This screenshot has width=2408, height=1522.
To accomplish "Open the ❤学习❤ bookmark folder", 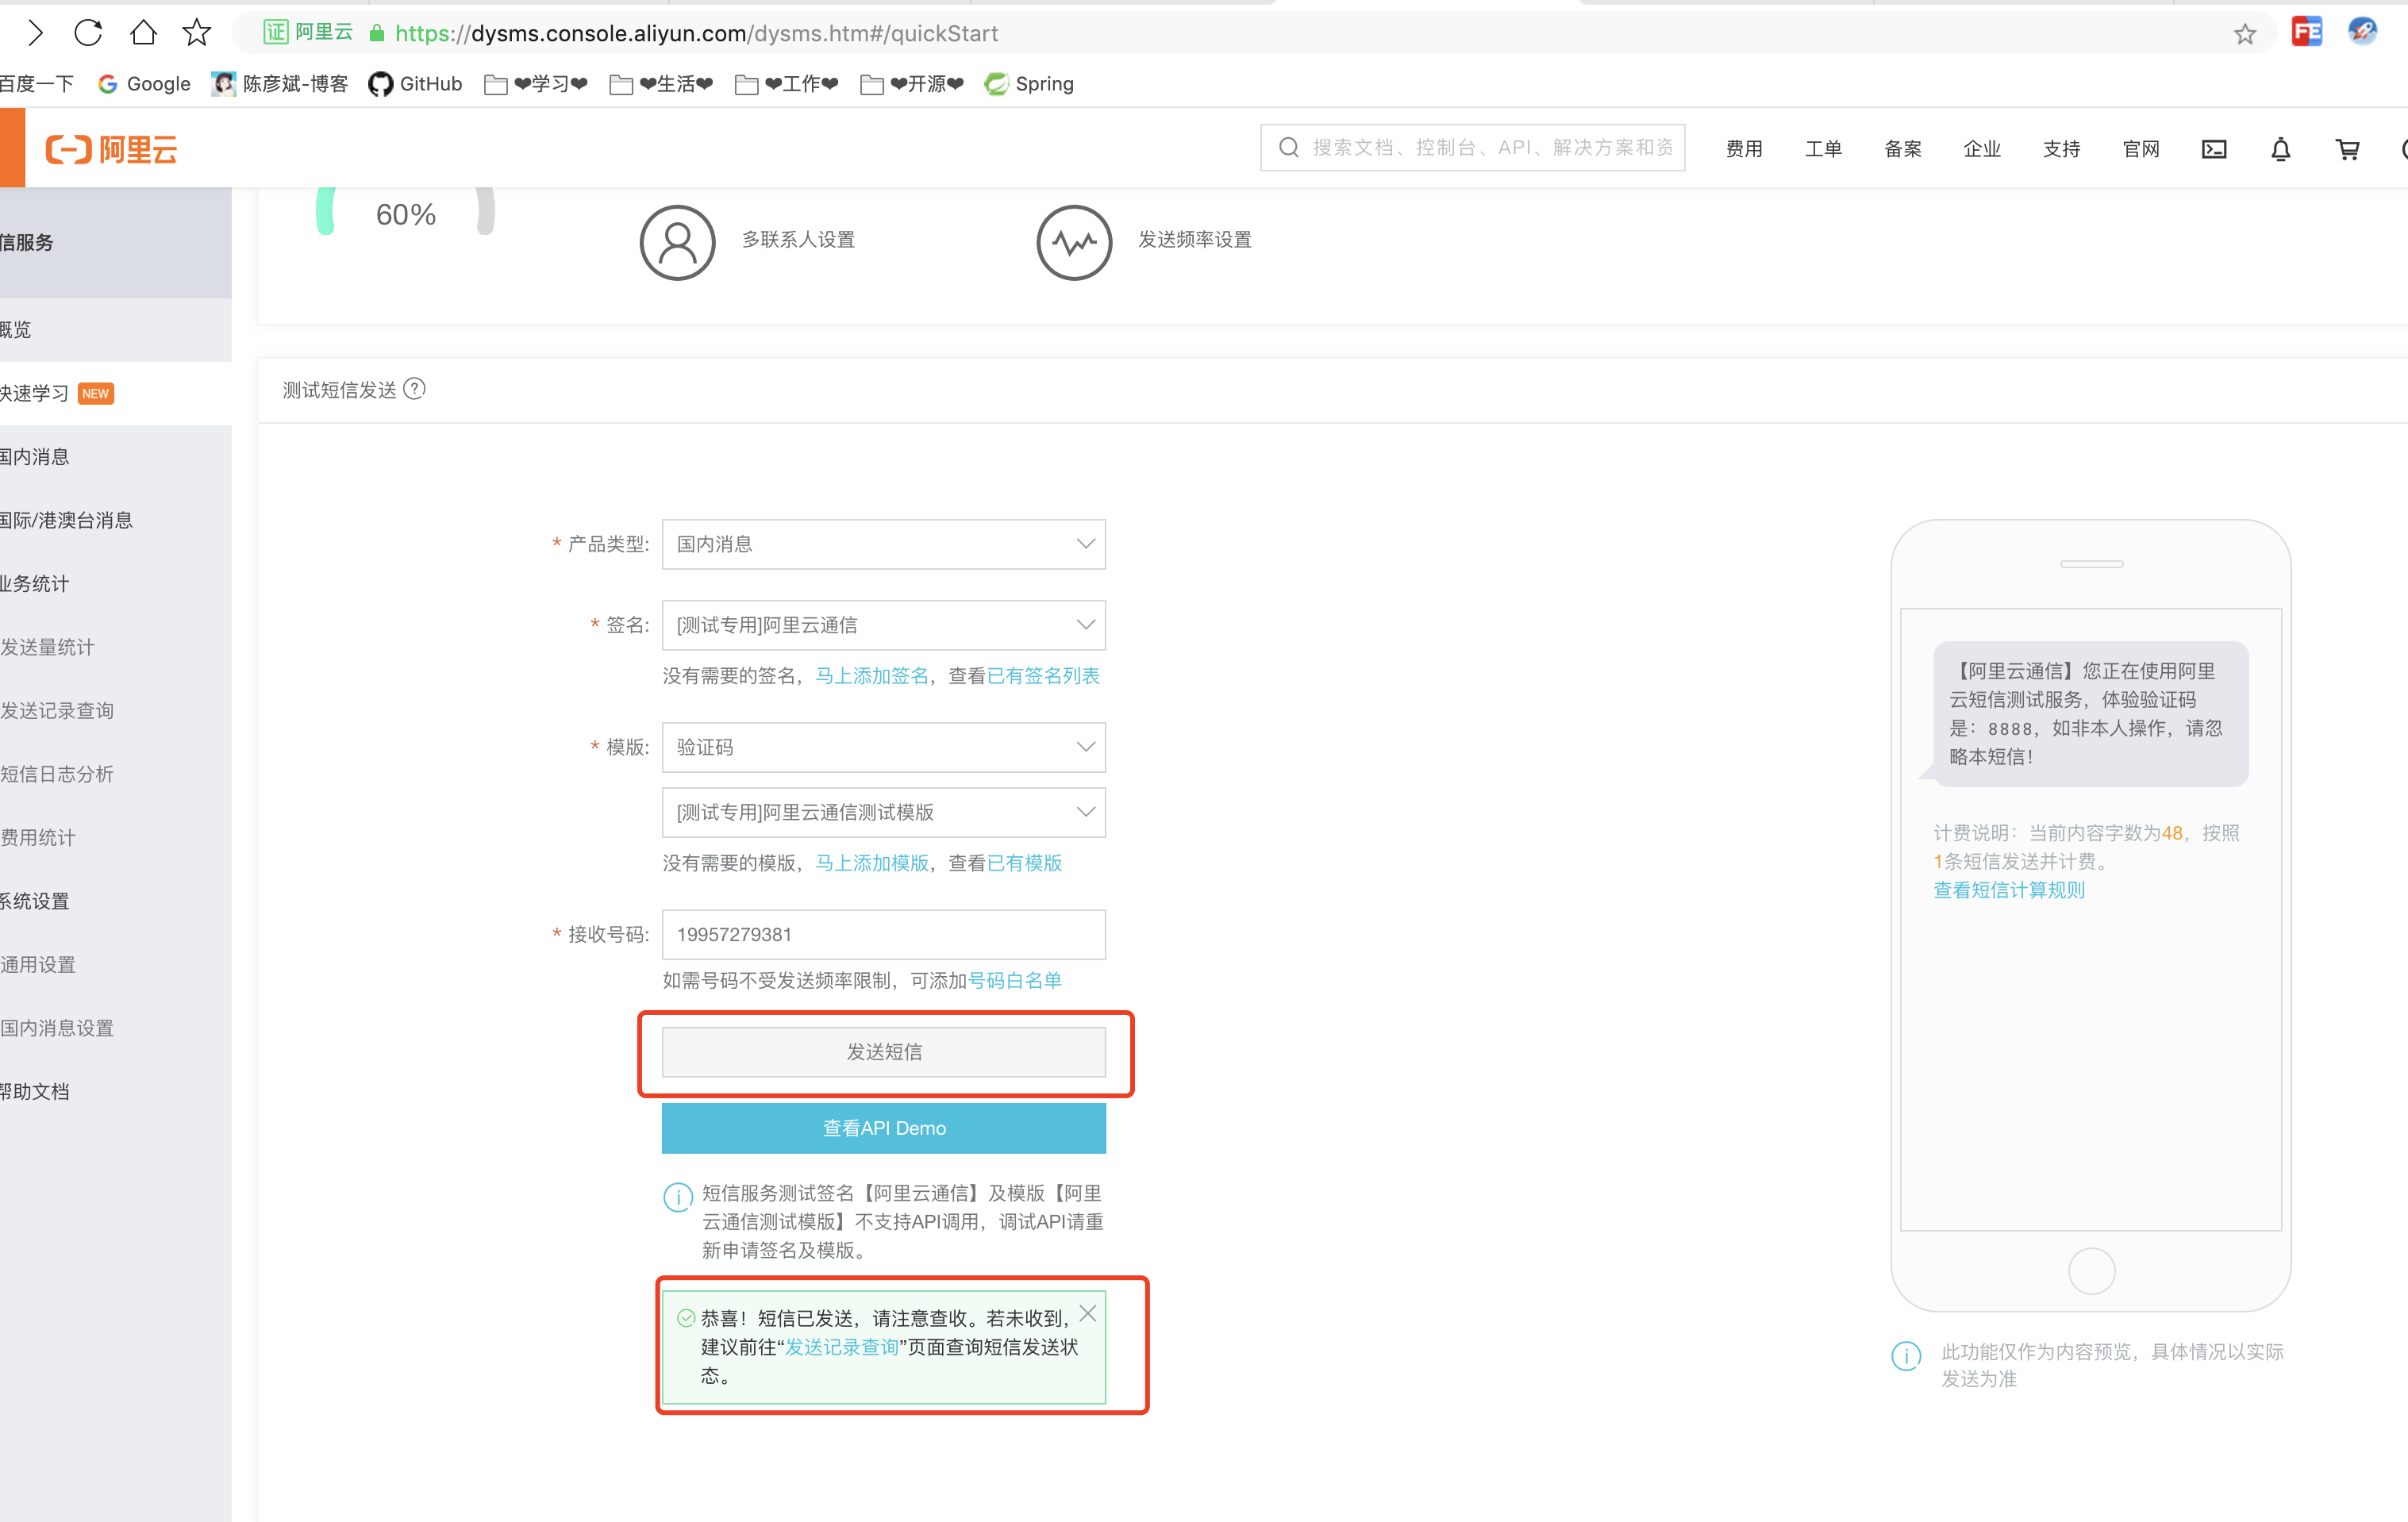I will tap(536, 84).
